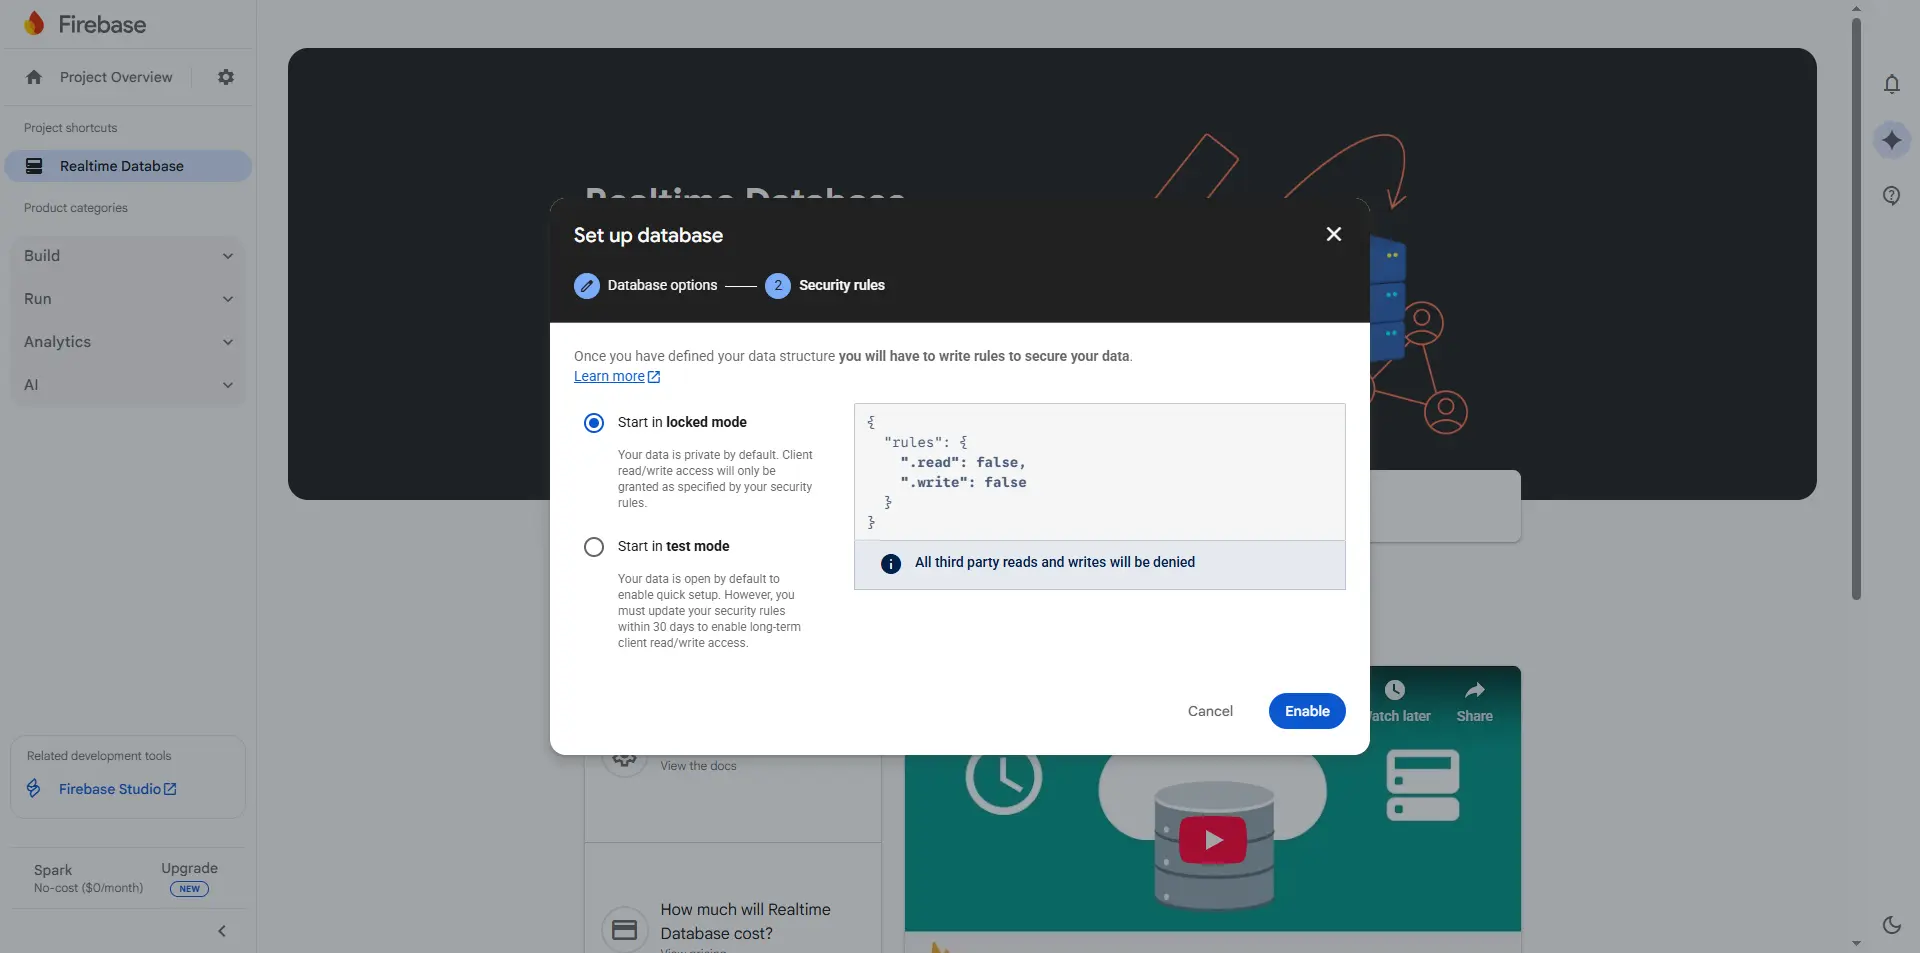This screenshot has height=953, width=1920.
Task: Collapse the sidebar with the arrow
Action: click(222, 931)
